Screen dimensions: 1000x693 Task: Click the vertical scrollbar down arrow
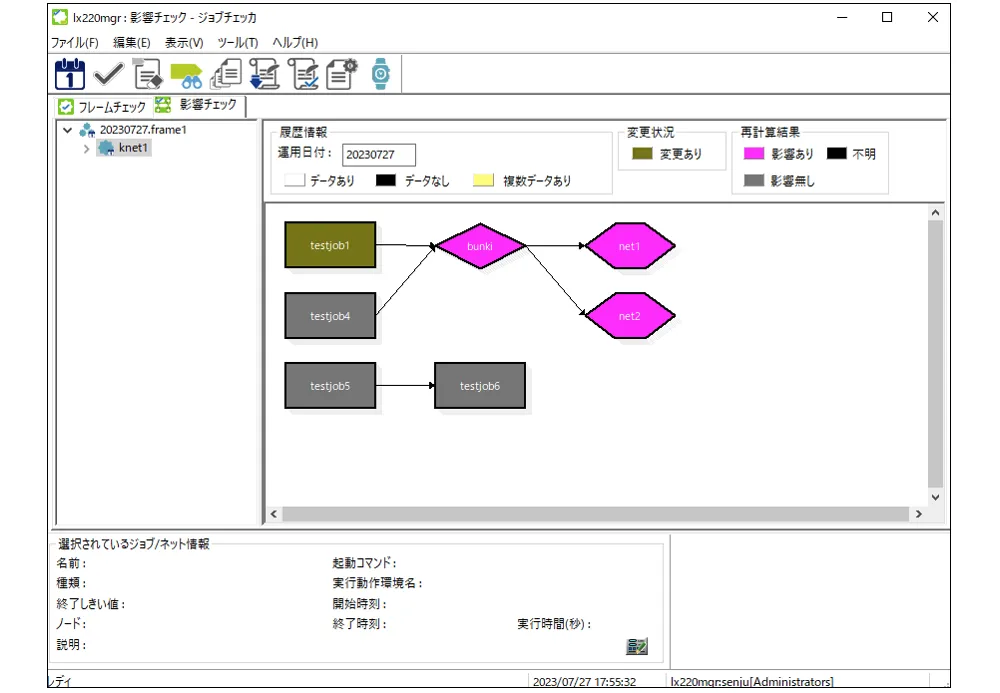[935, 497]
